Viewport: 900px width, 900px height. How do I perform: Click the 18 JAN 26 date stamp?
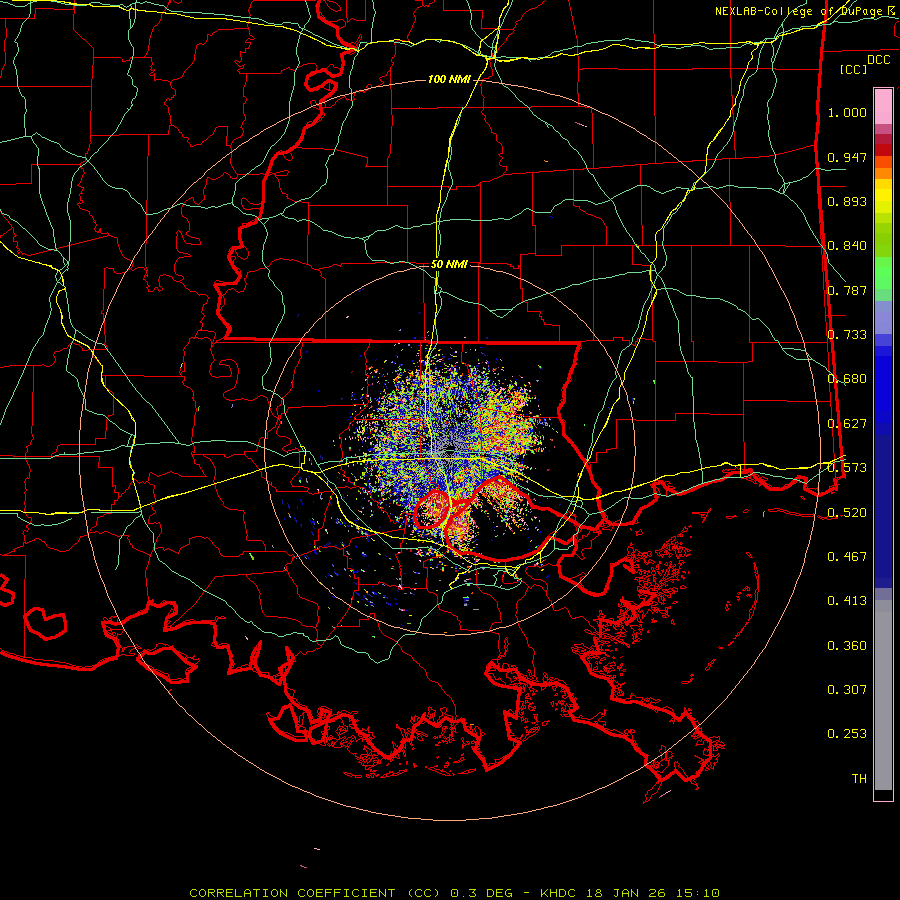coord(627,893)
